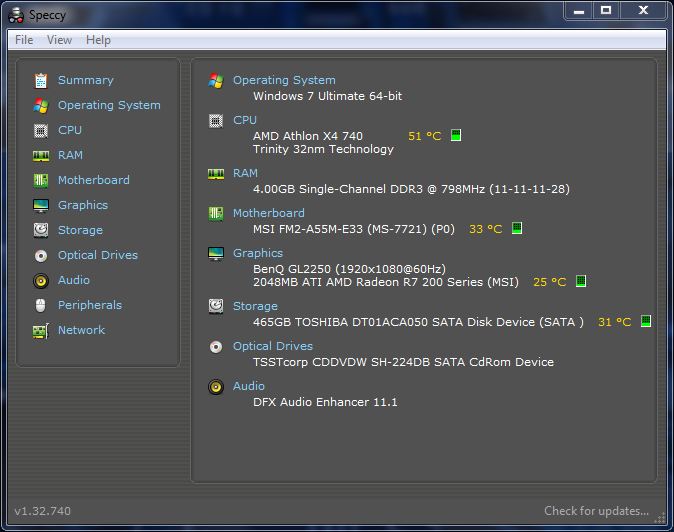
Task: Click the Summary clipboard icon in sidebar
Action: [x=41, y=80]
